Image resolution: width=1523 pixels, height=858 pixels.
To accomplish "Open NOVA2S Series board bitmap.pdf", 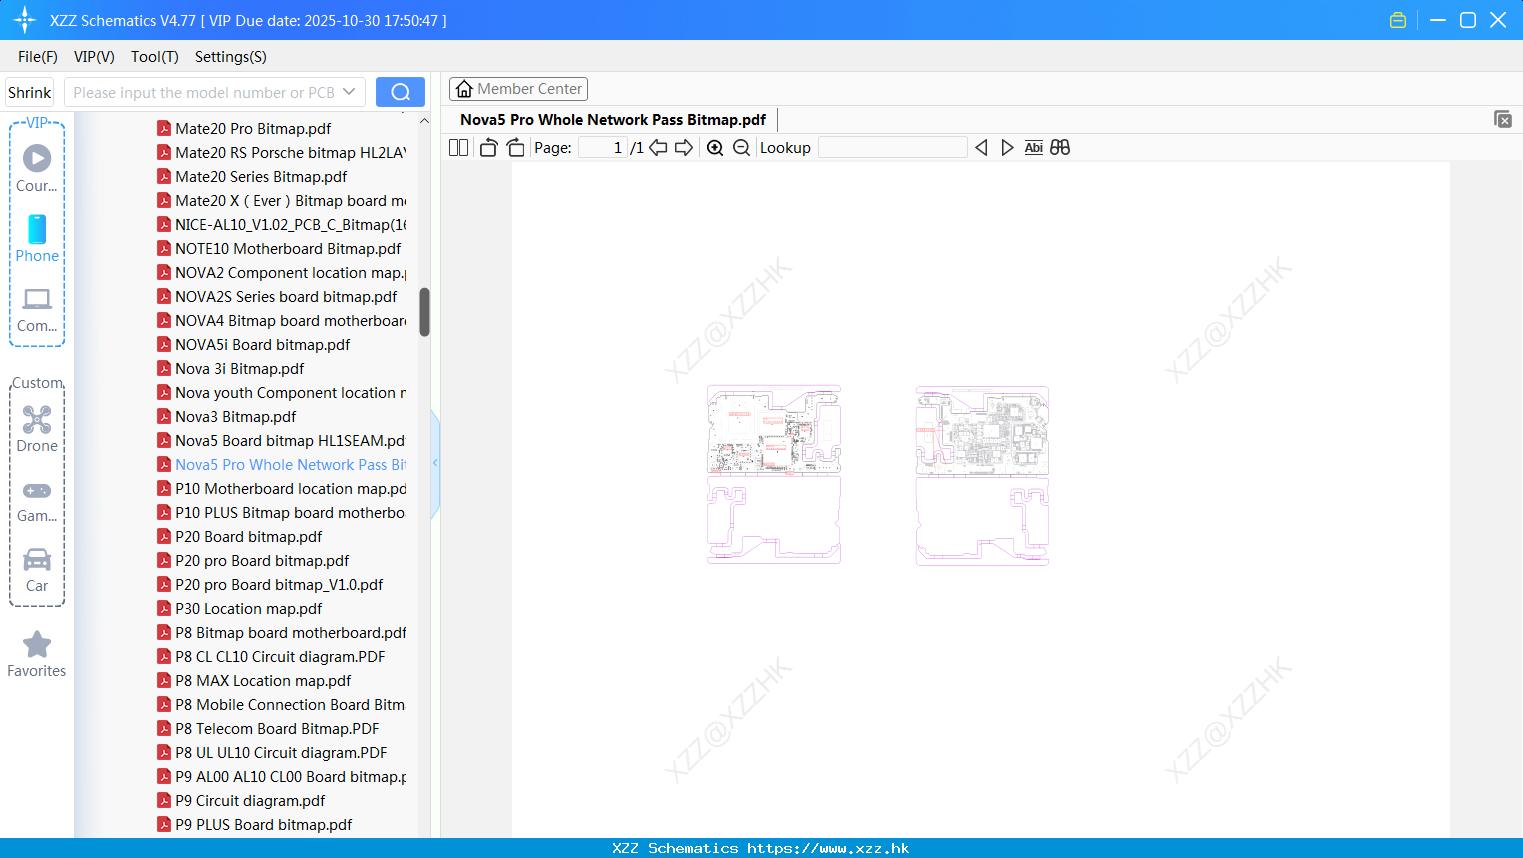I will point(277,296).
